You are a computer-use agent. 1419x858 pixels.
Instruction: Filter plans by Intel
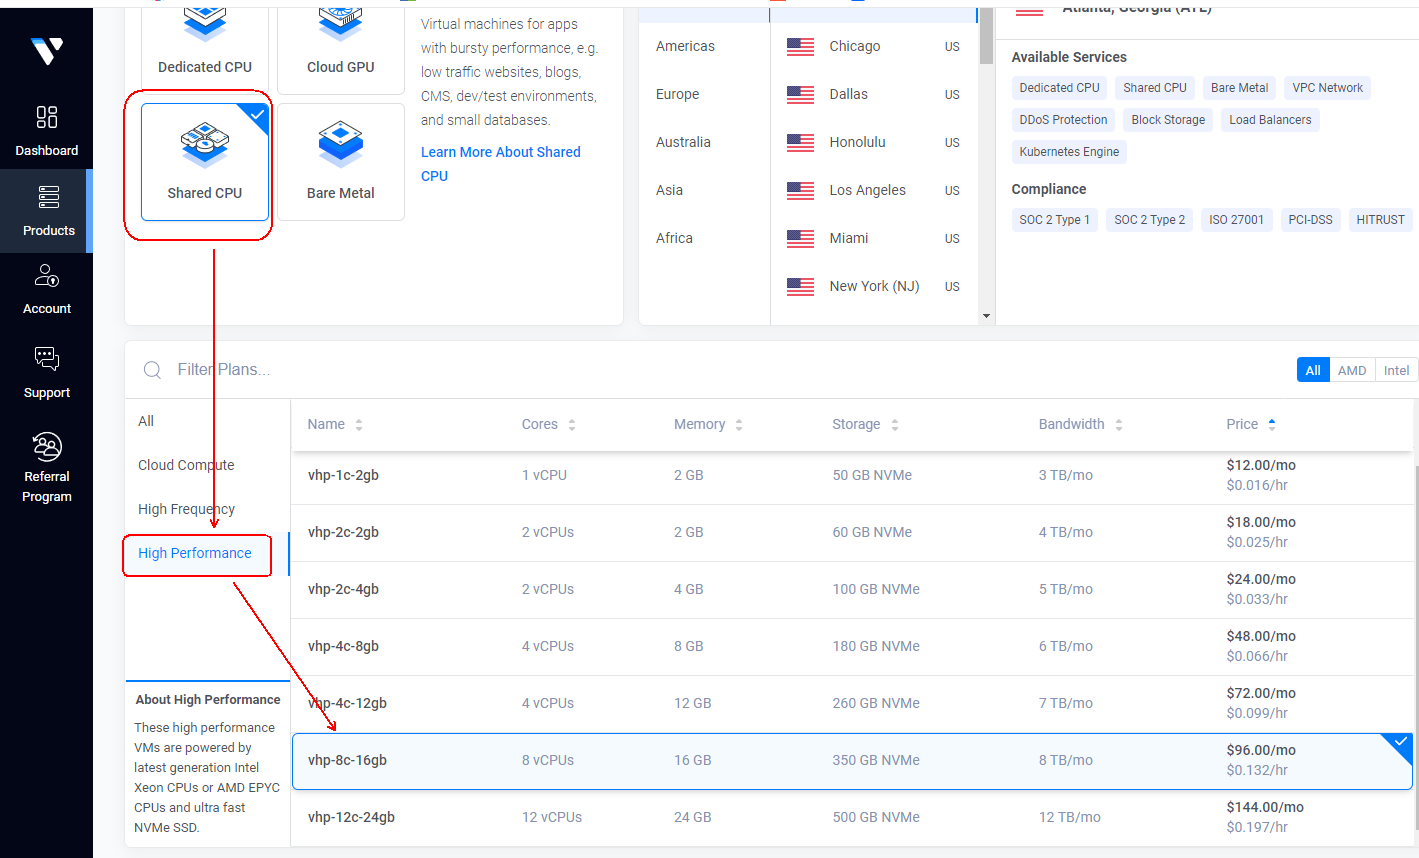click(x=1396, y=370)
